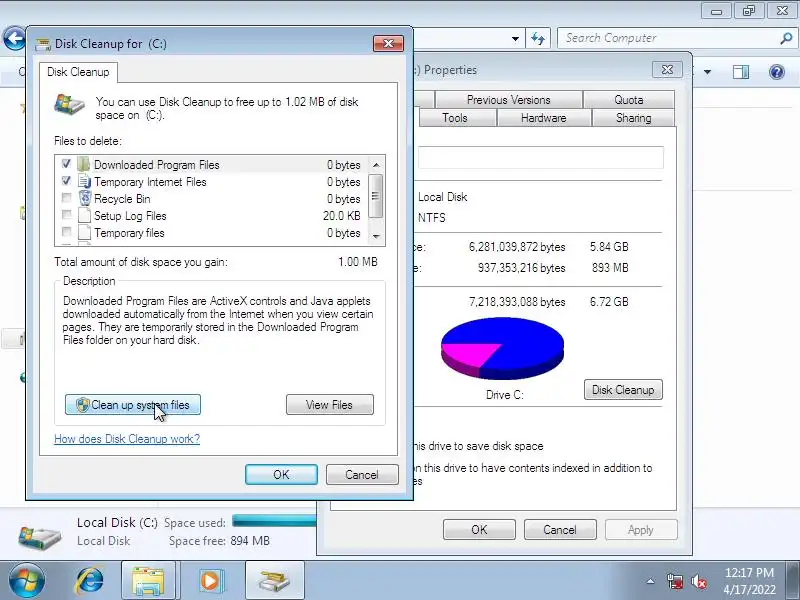Open Windows Explorer taskbar icon
The width and height of the screenshot is (800, 600).
point(148,581)
